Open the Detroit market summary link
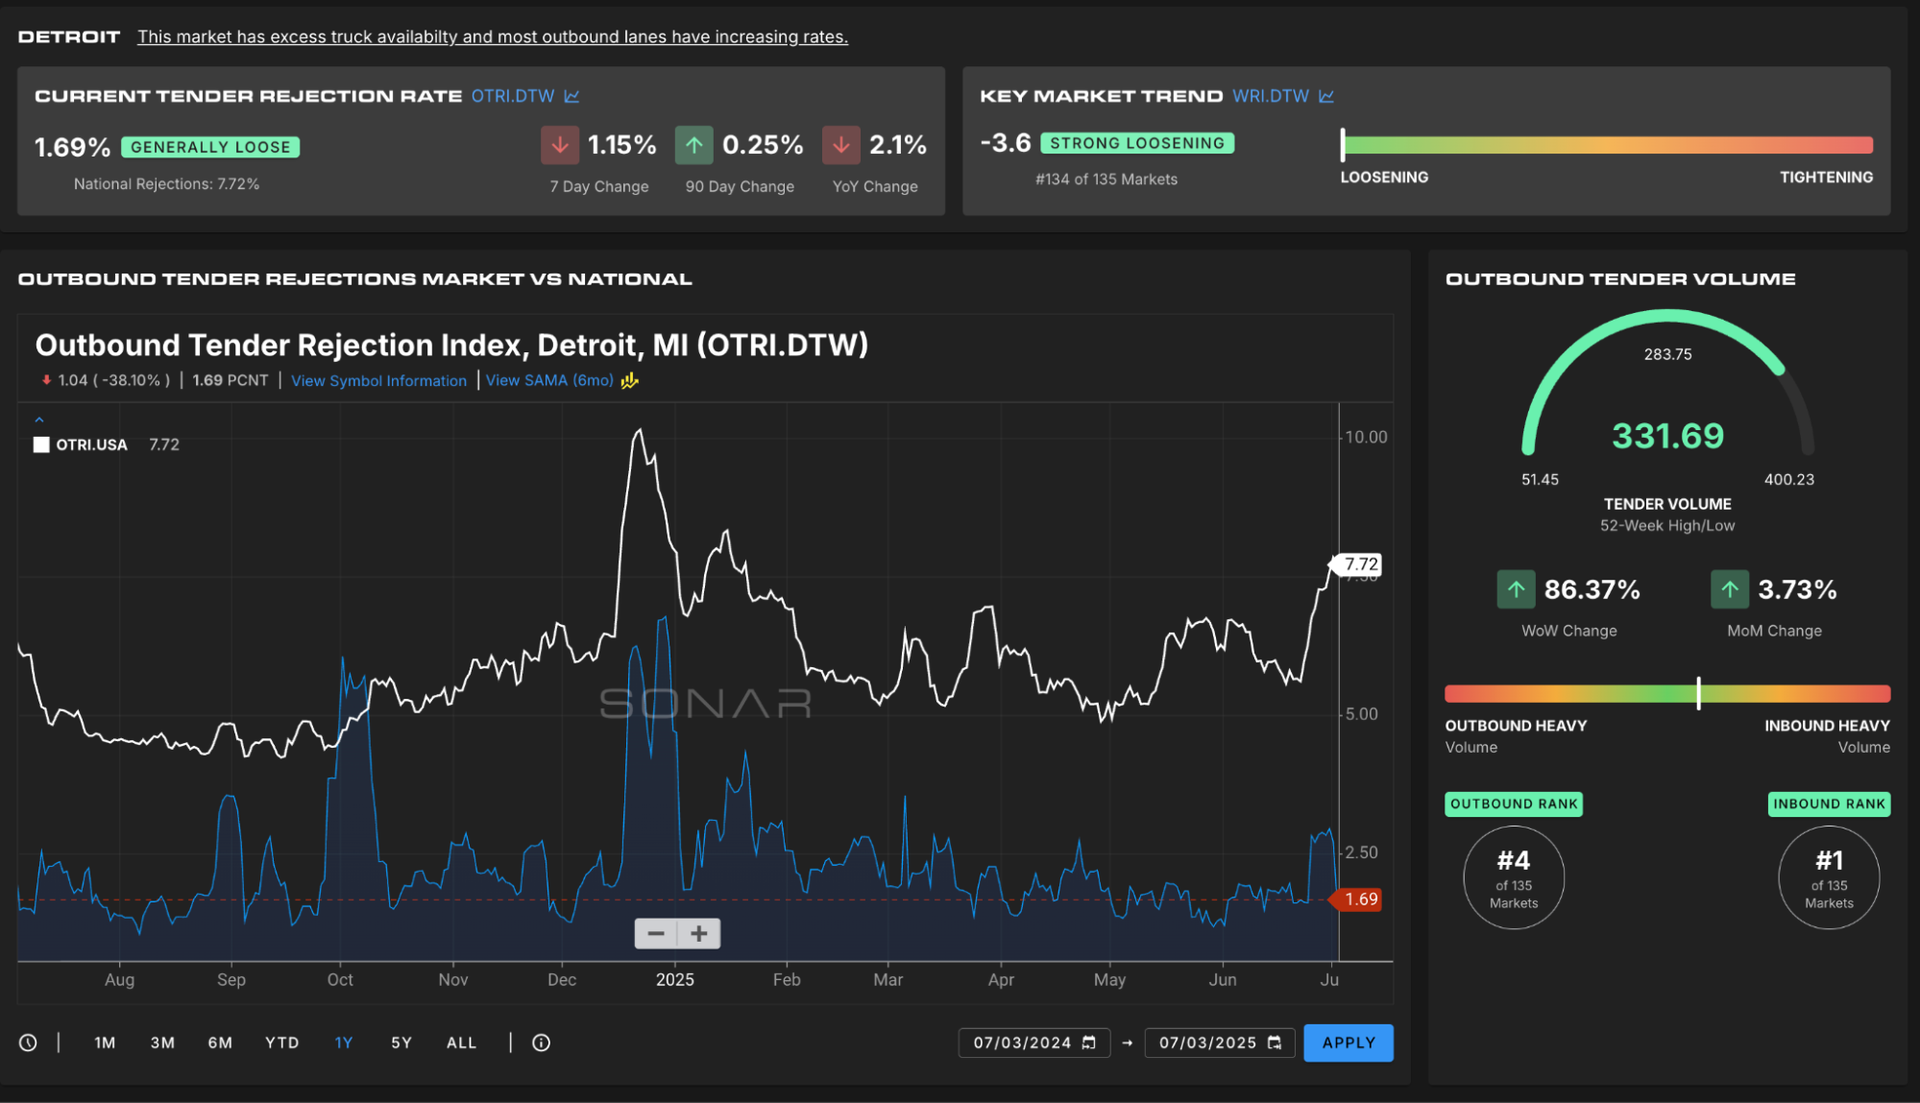1920x1103 pixels. (492, 37)
